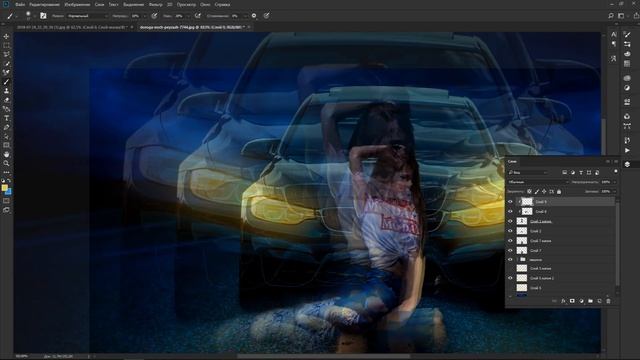The height and width of the screenshot is (360, 640).
Task: Toggle Quick Mask mode icon
Action: pos(6,201)
